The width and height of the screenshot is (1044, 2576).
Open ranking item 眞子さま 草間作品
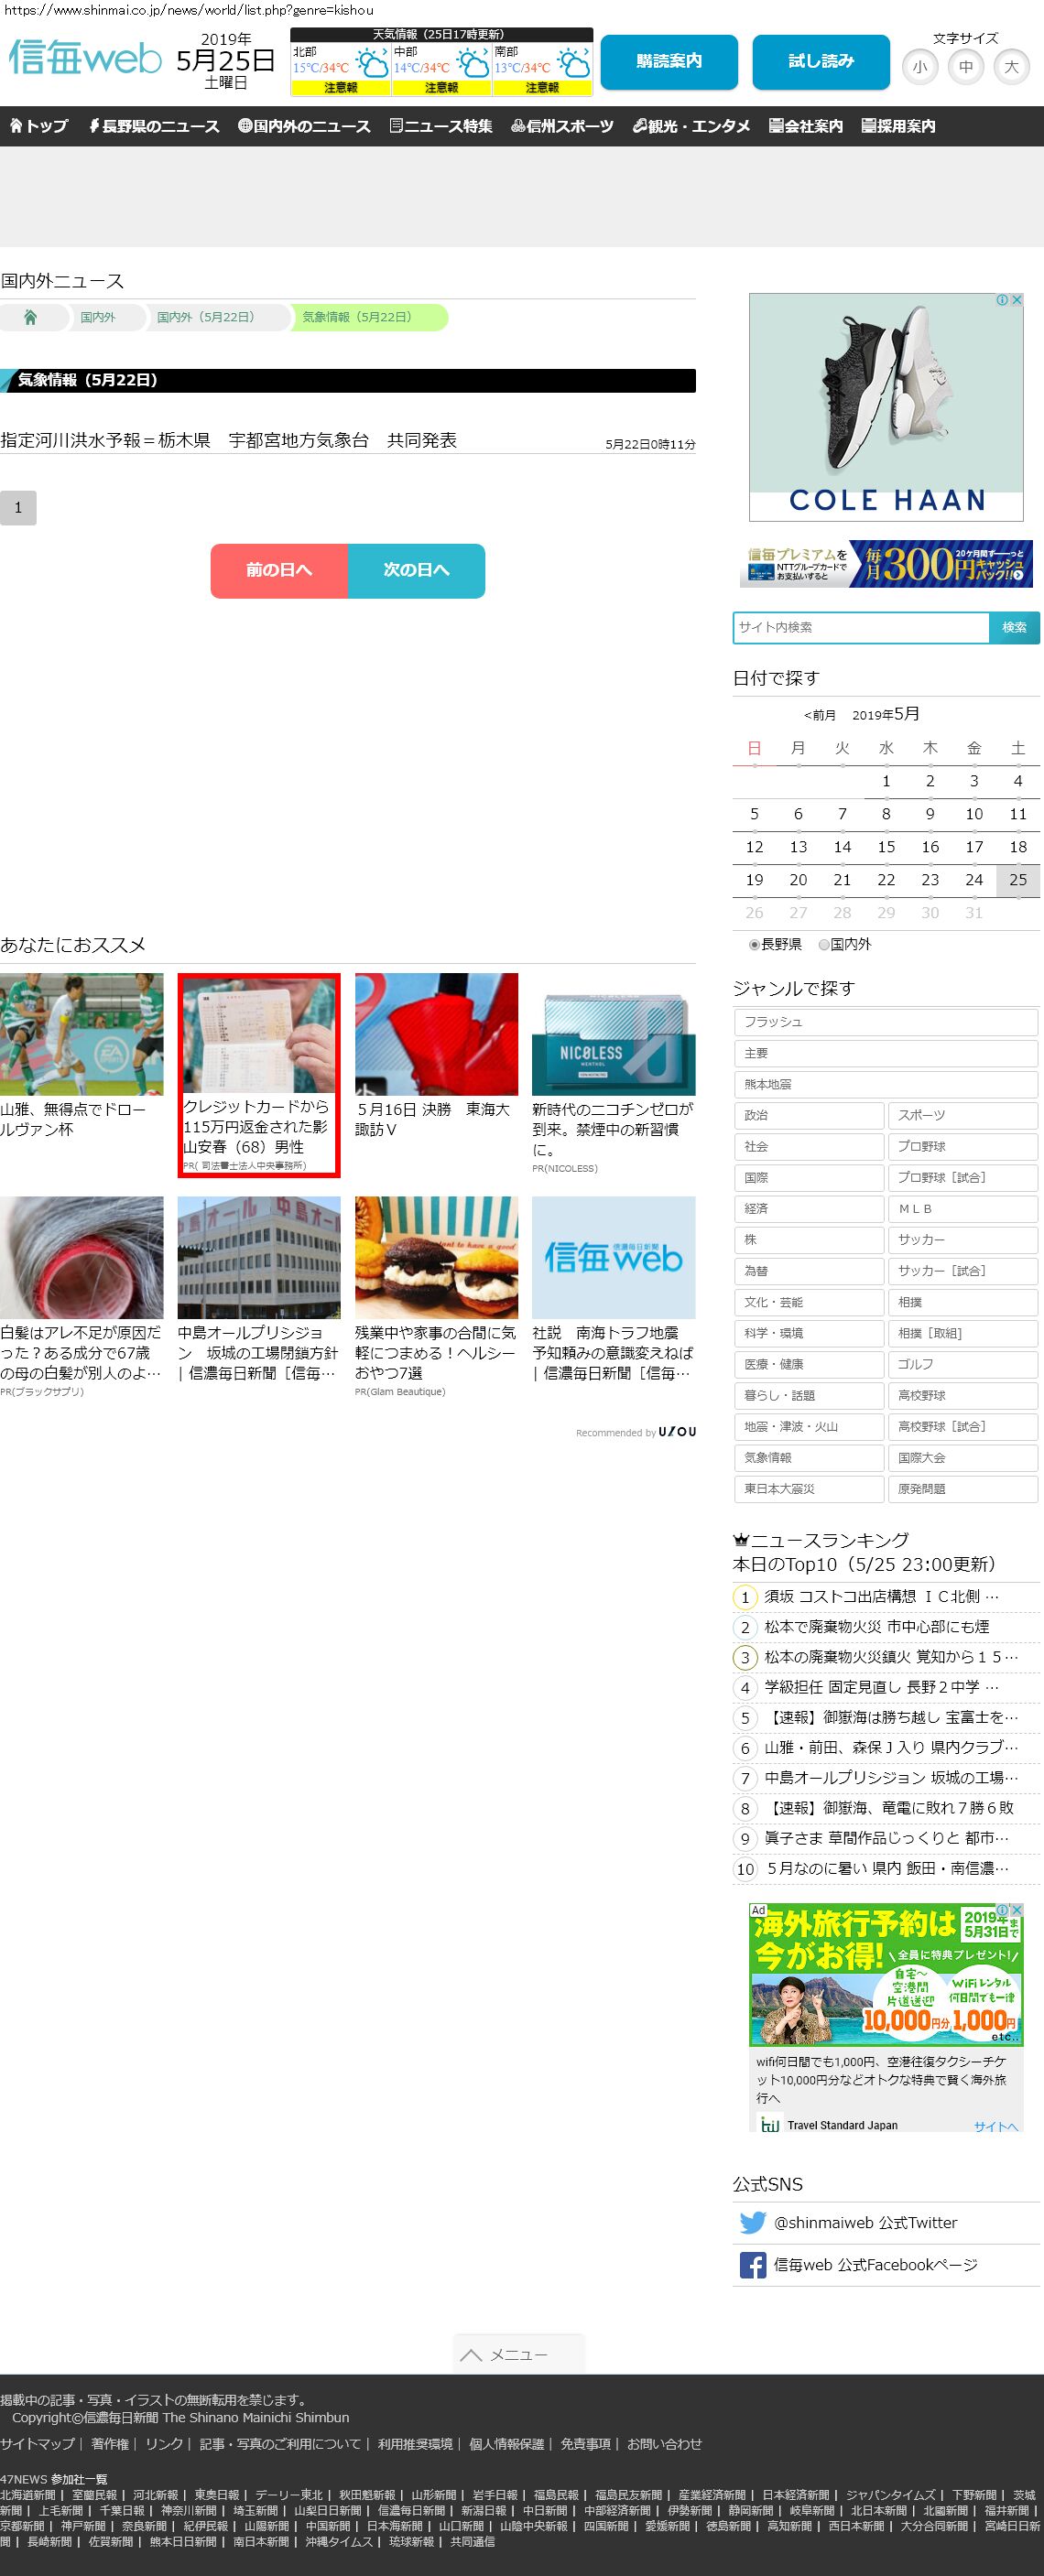coord(887,1838)
